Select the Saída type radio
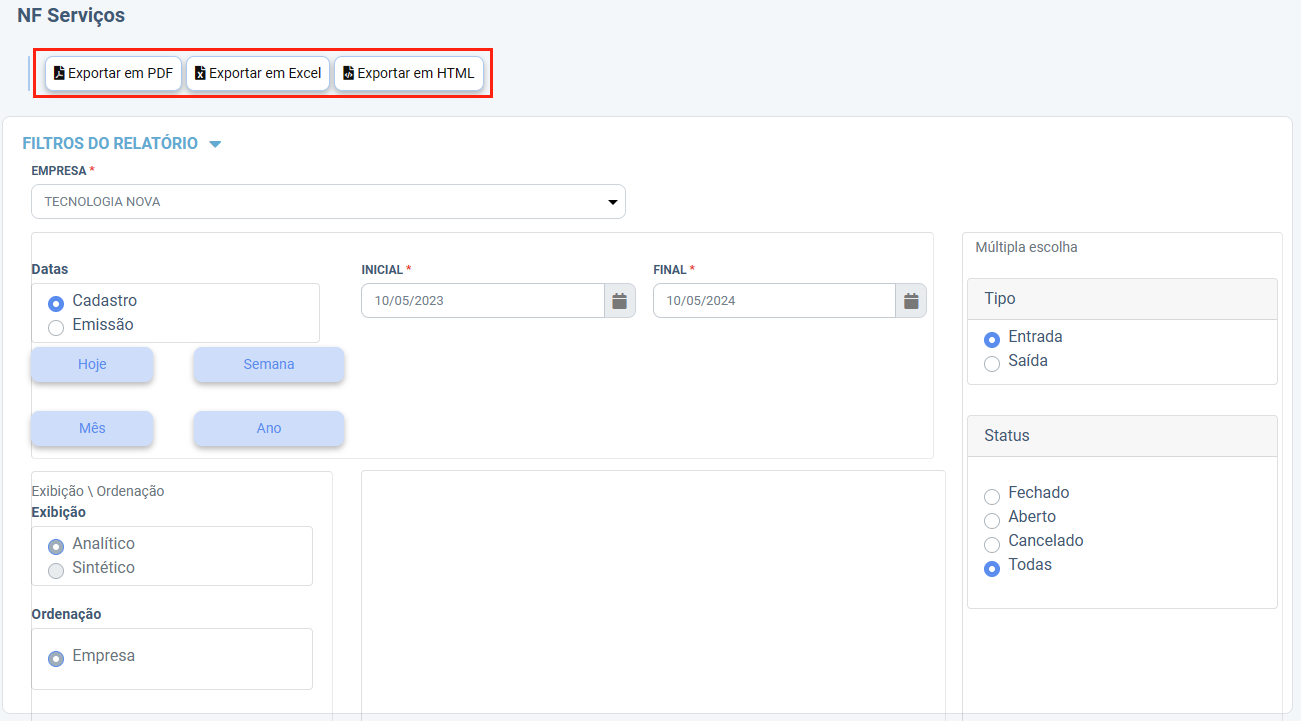The width and height of the screenshot is (1301, 721). coord(992,363)
